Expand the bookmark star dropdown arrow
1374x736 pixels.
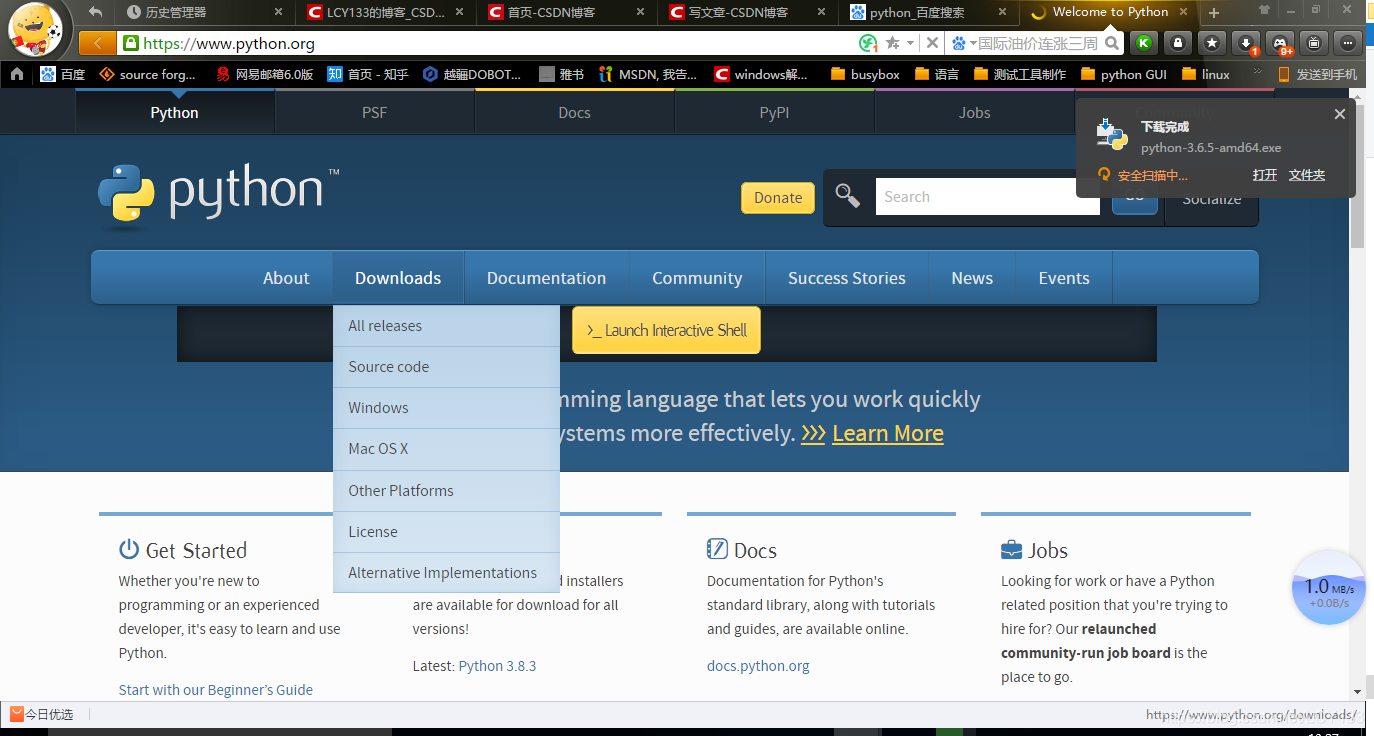pos(910,43)
